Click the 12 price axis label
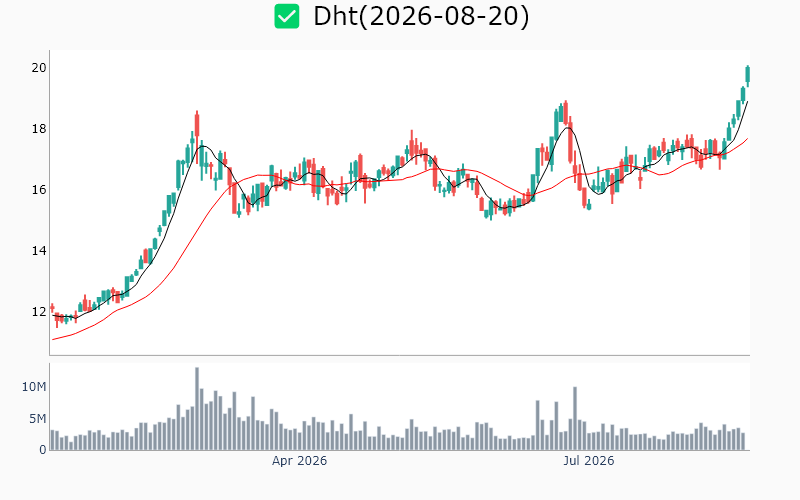 39,312
